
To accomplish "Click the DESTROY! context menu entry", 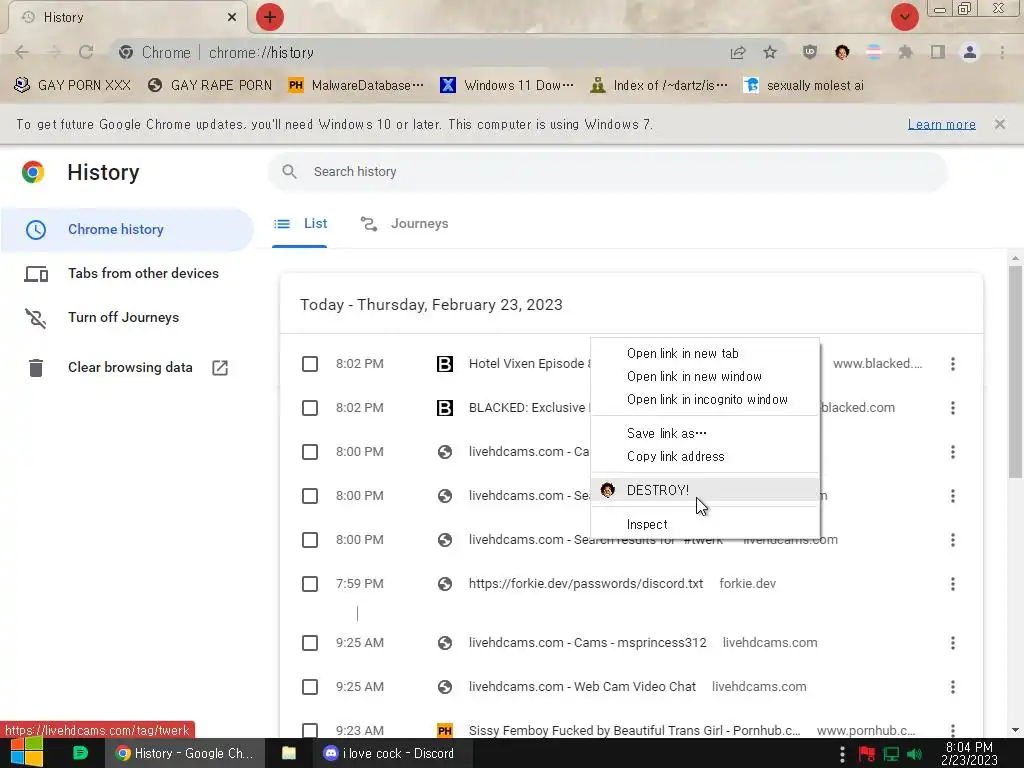I will coord(705,490).
